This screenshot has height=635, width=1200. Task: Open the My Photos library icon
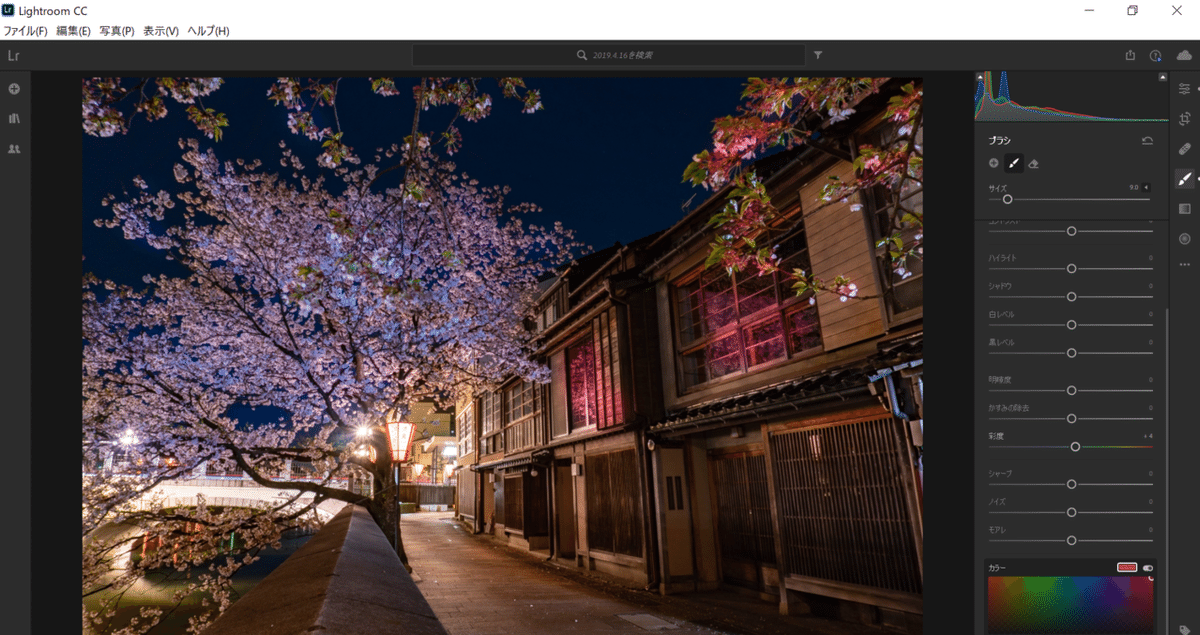point(15,119)
